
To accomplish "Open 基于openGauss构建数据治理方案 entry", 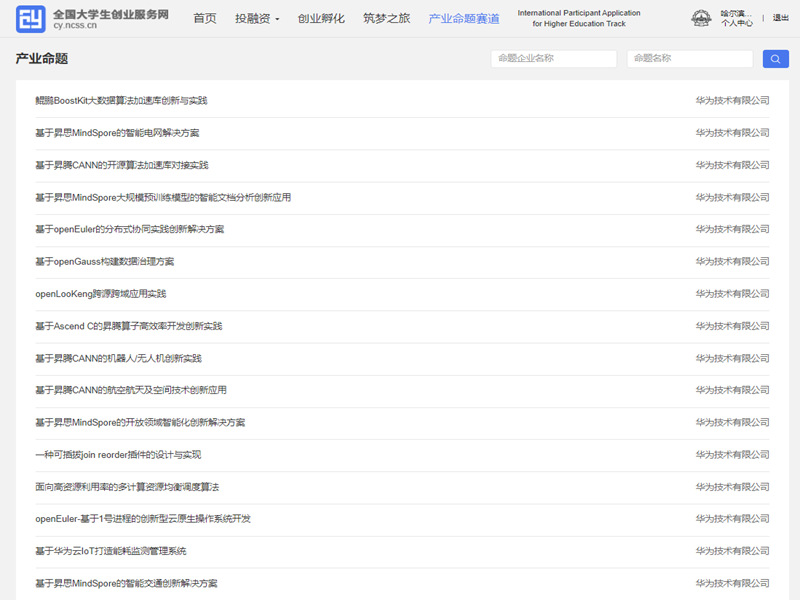I will point(104,262).
